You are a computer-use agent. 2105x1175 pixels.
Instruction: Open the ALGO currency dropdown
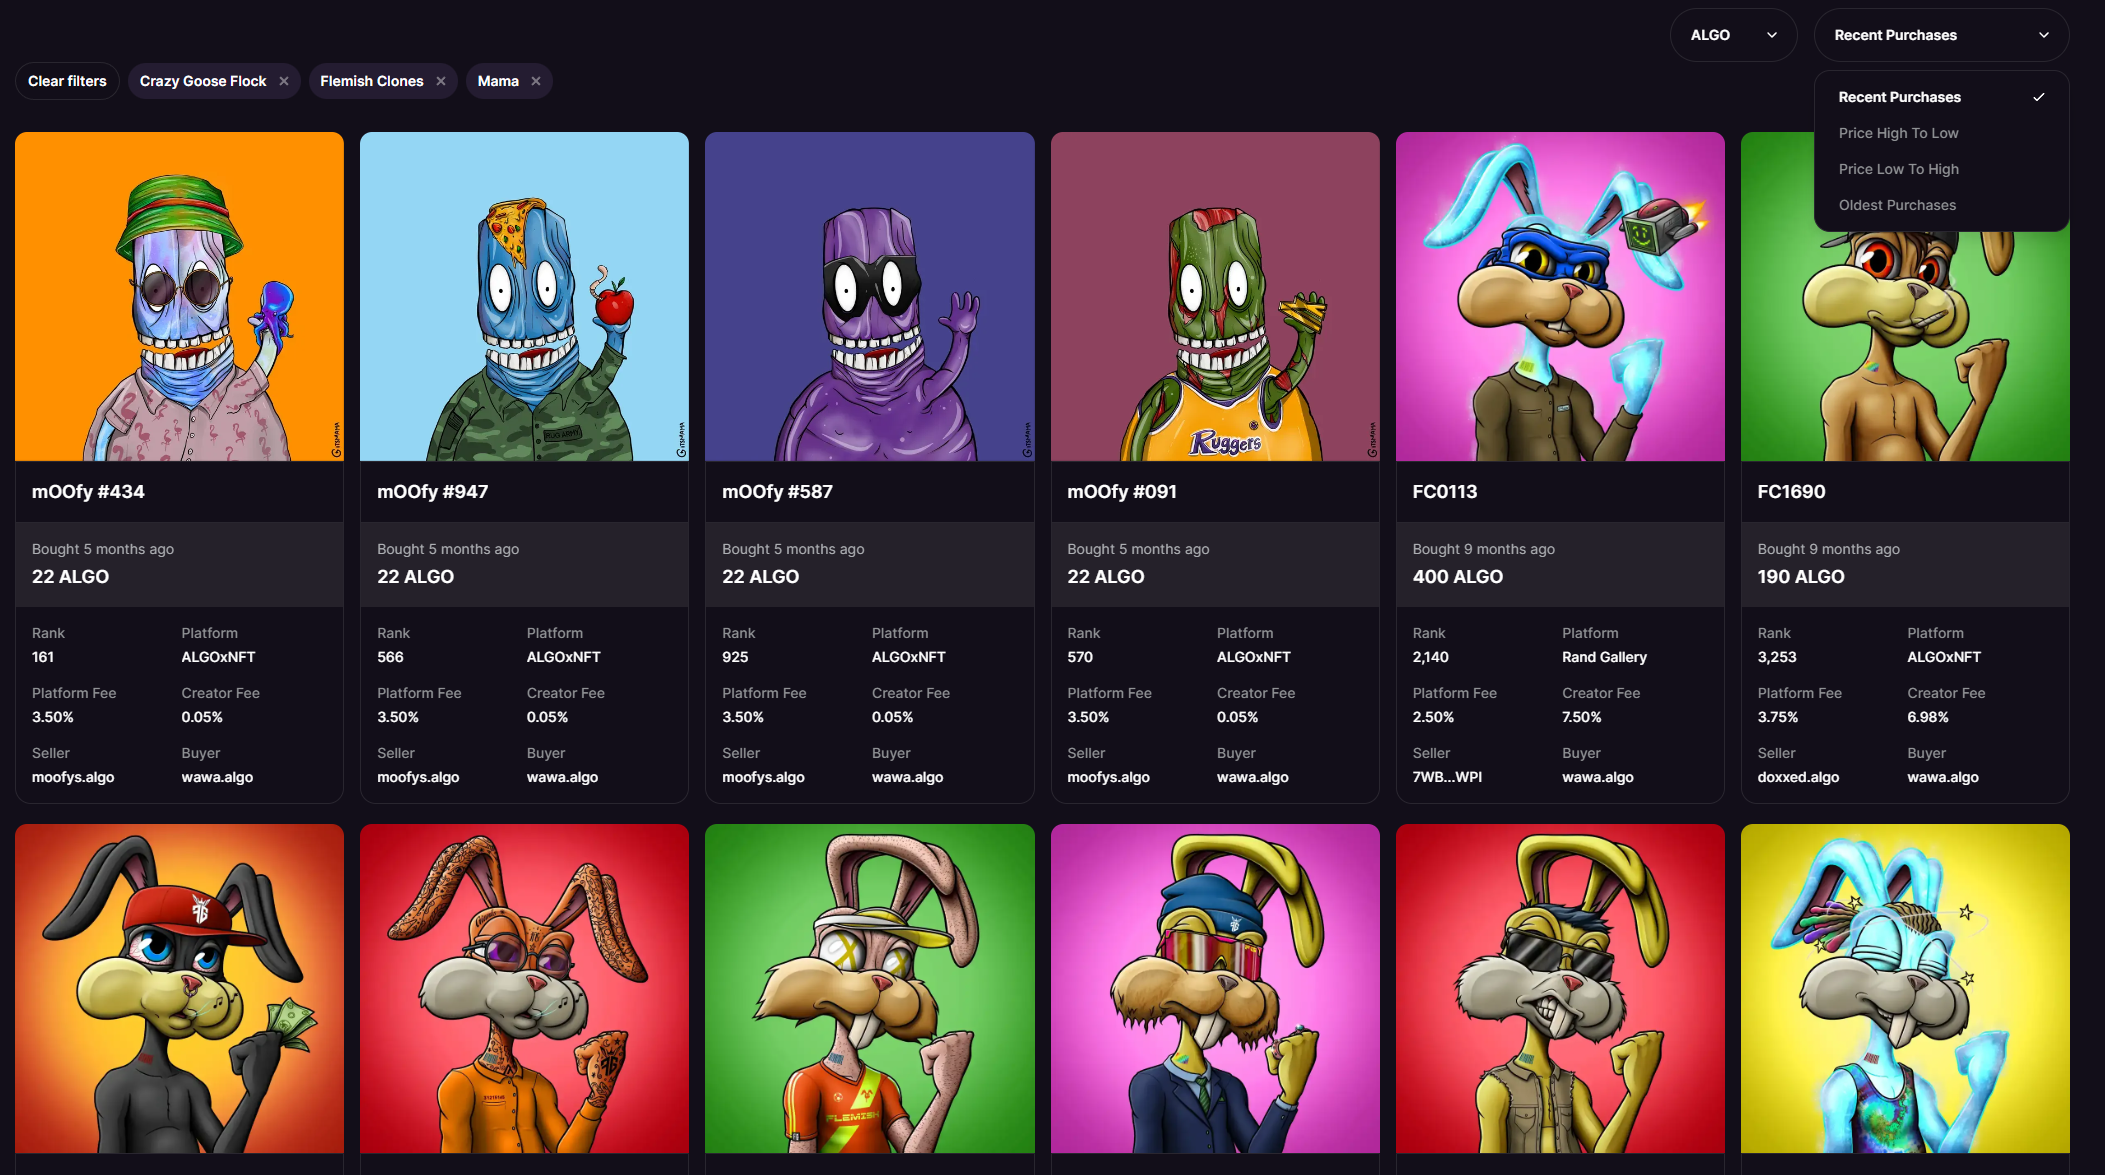pyautogui.click(x=1733, y=35)
